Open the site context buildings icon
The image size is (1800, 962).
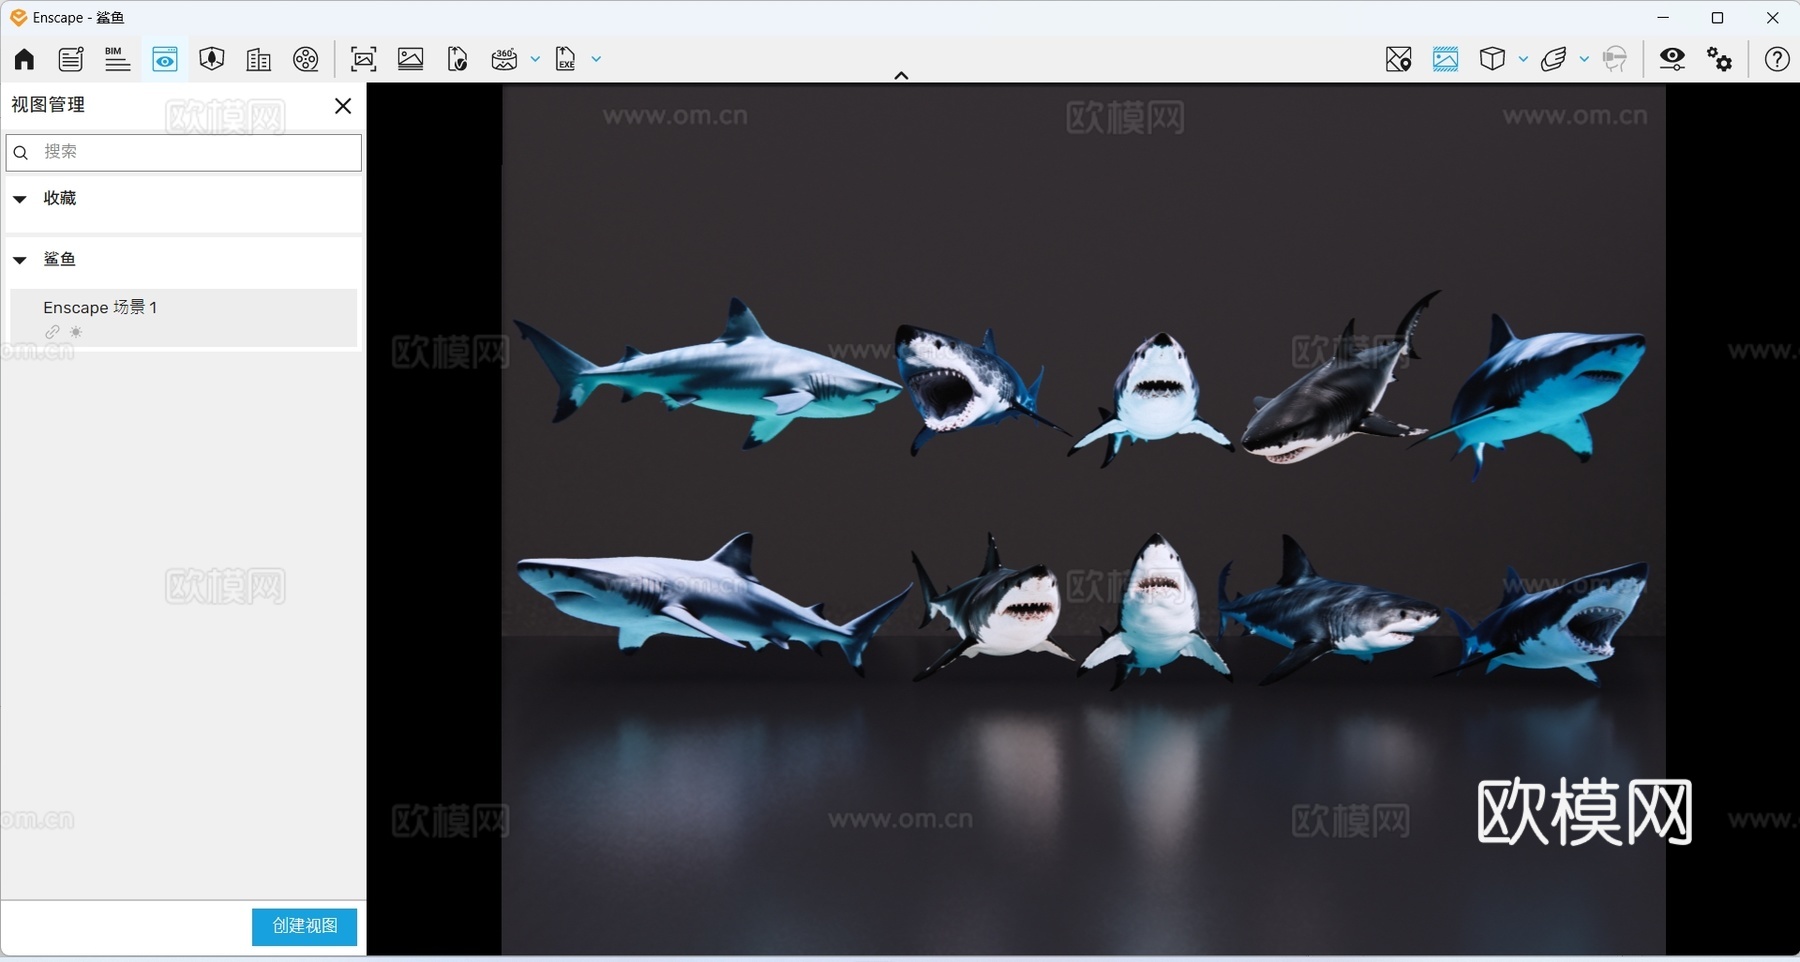tap(259, 59)
